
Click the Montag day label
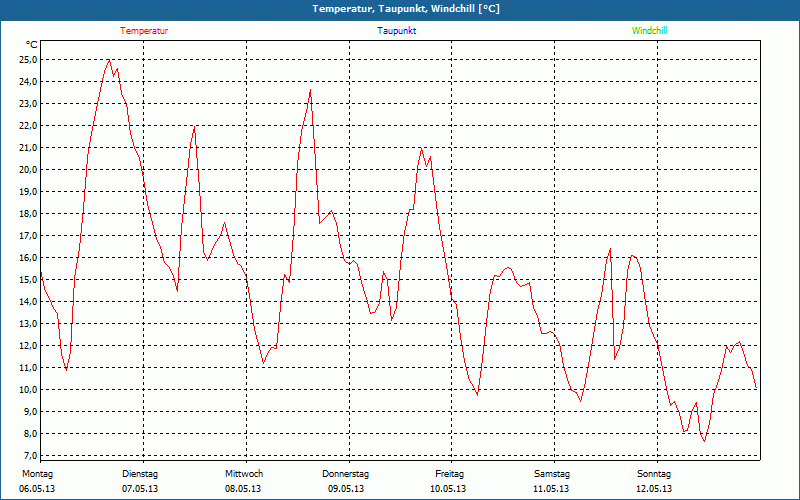tap(37, 474)
